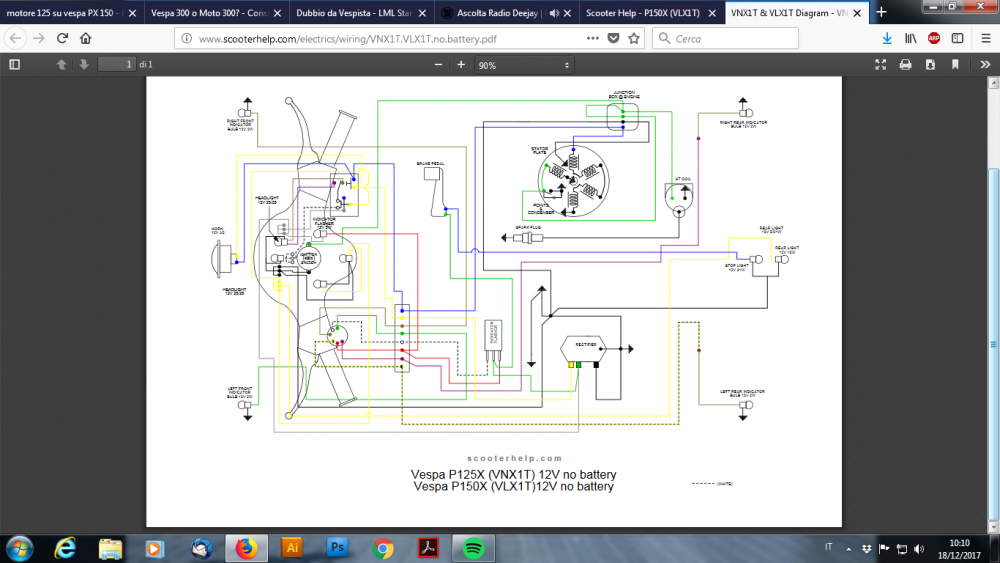Image resolution: width=1000 pixels, height=563 pixels.
Task: Save page to Pocket
Action: pyautogui.click(x=614, y=38)
